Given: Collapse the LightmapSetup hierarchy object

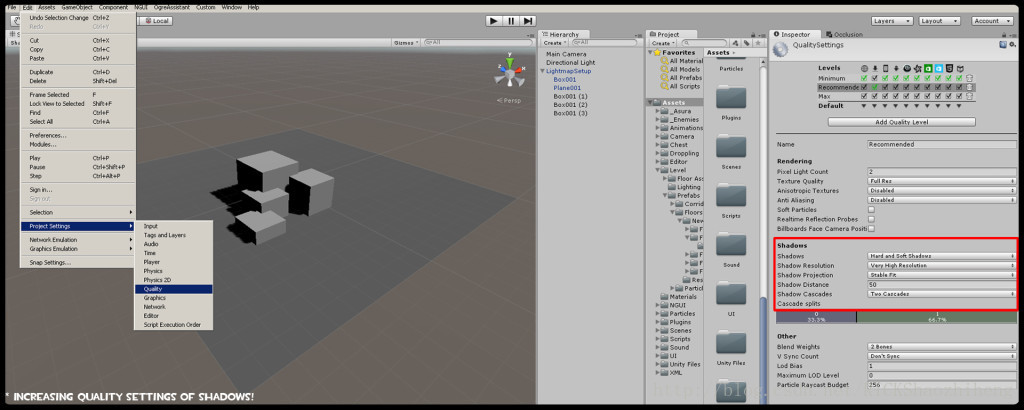Looking at the screenshot, I should tap(543, 71).
